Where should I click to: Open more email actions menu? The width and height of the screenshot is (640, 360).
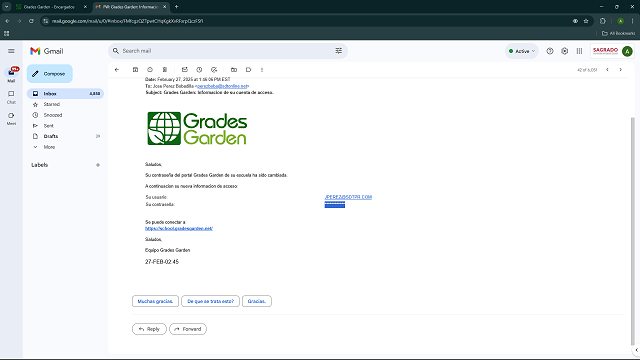click(262, 70)
